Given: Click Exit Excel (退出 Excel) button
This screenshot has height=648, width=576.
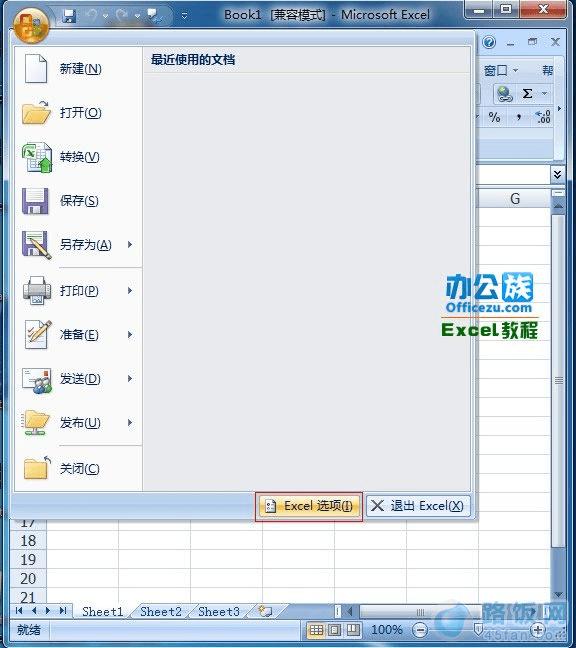Looking at the screenshot, I should (418, 506).
